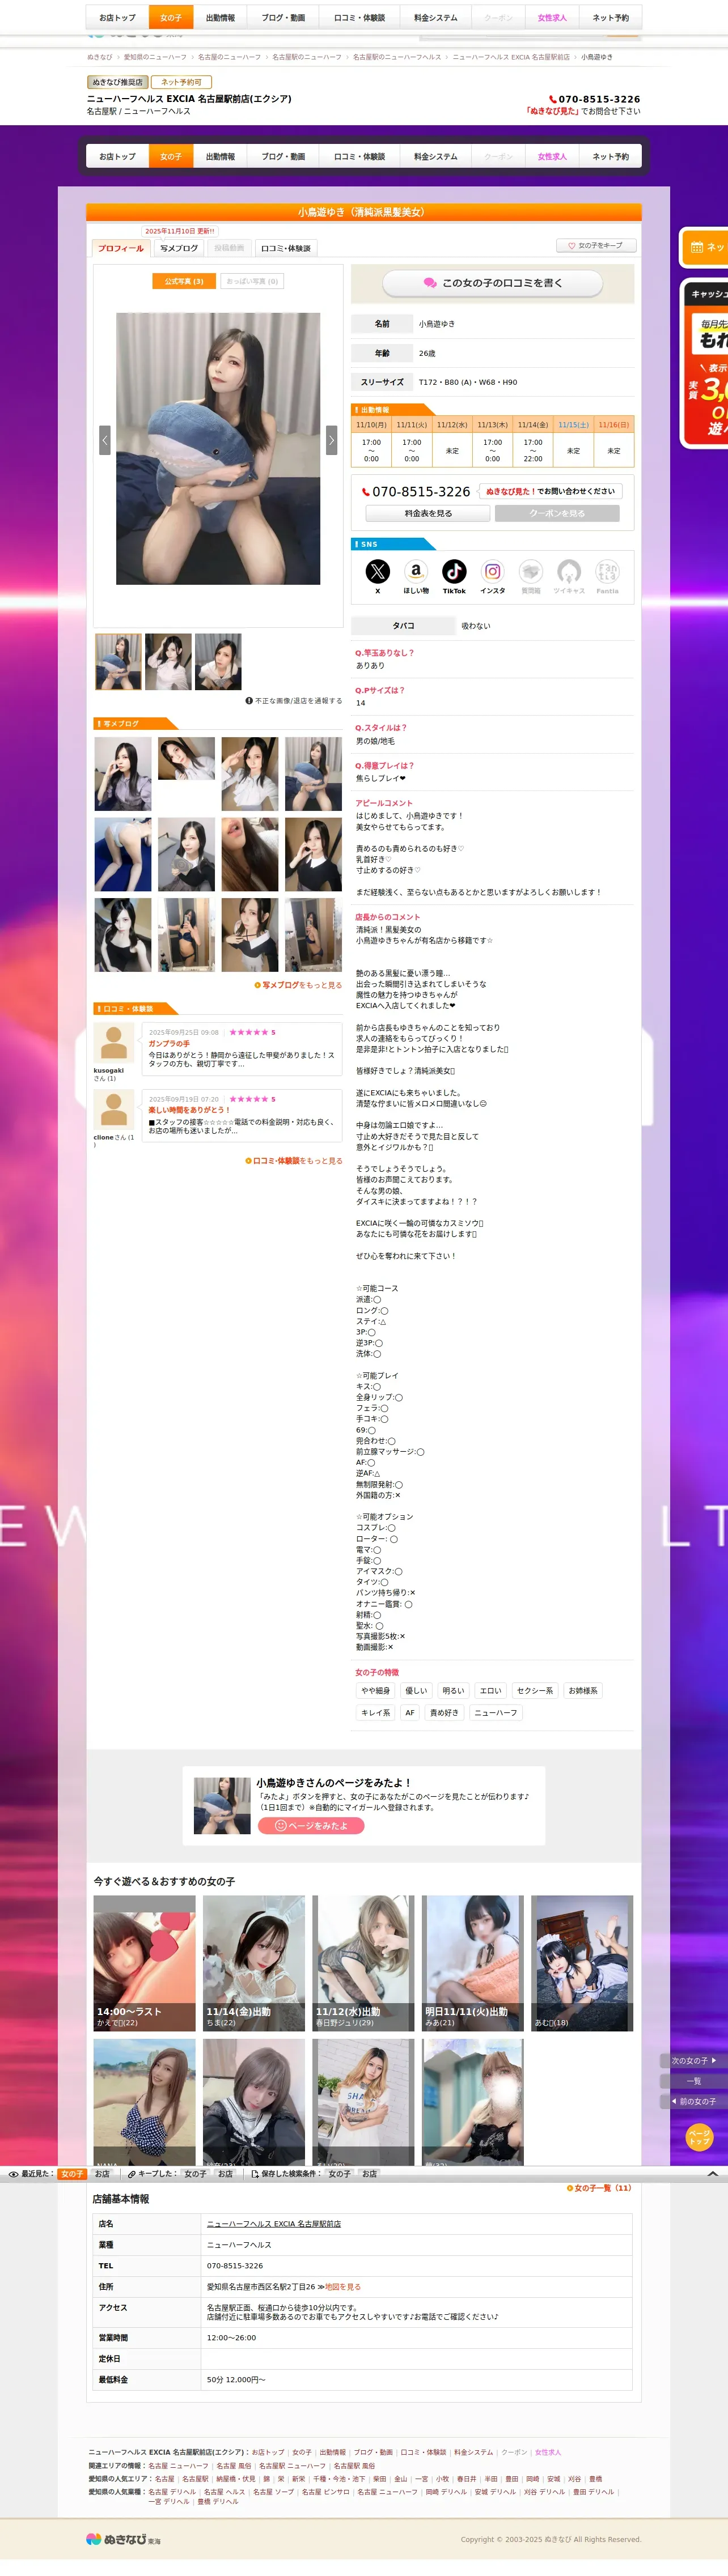Click 一覧 side navigation button
This screenshot has width=728, height=2576.
point(693,2081)
